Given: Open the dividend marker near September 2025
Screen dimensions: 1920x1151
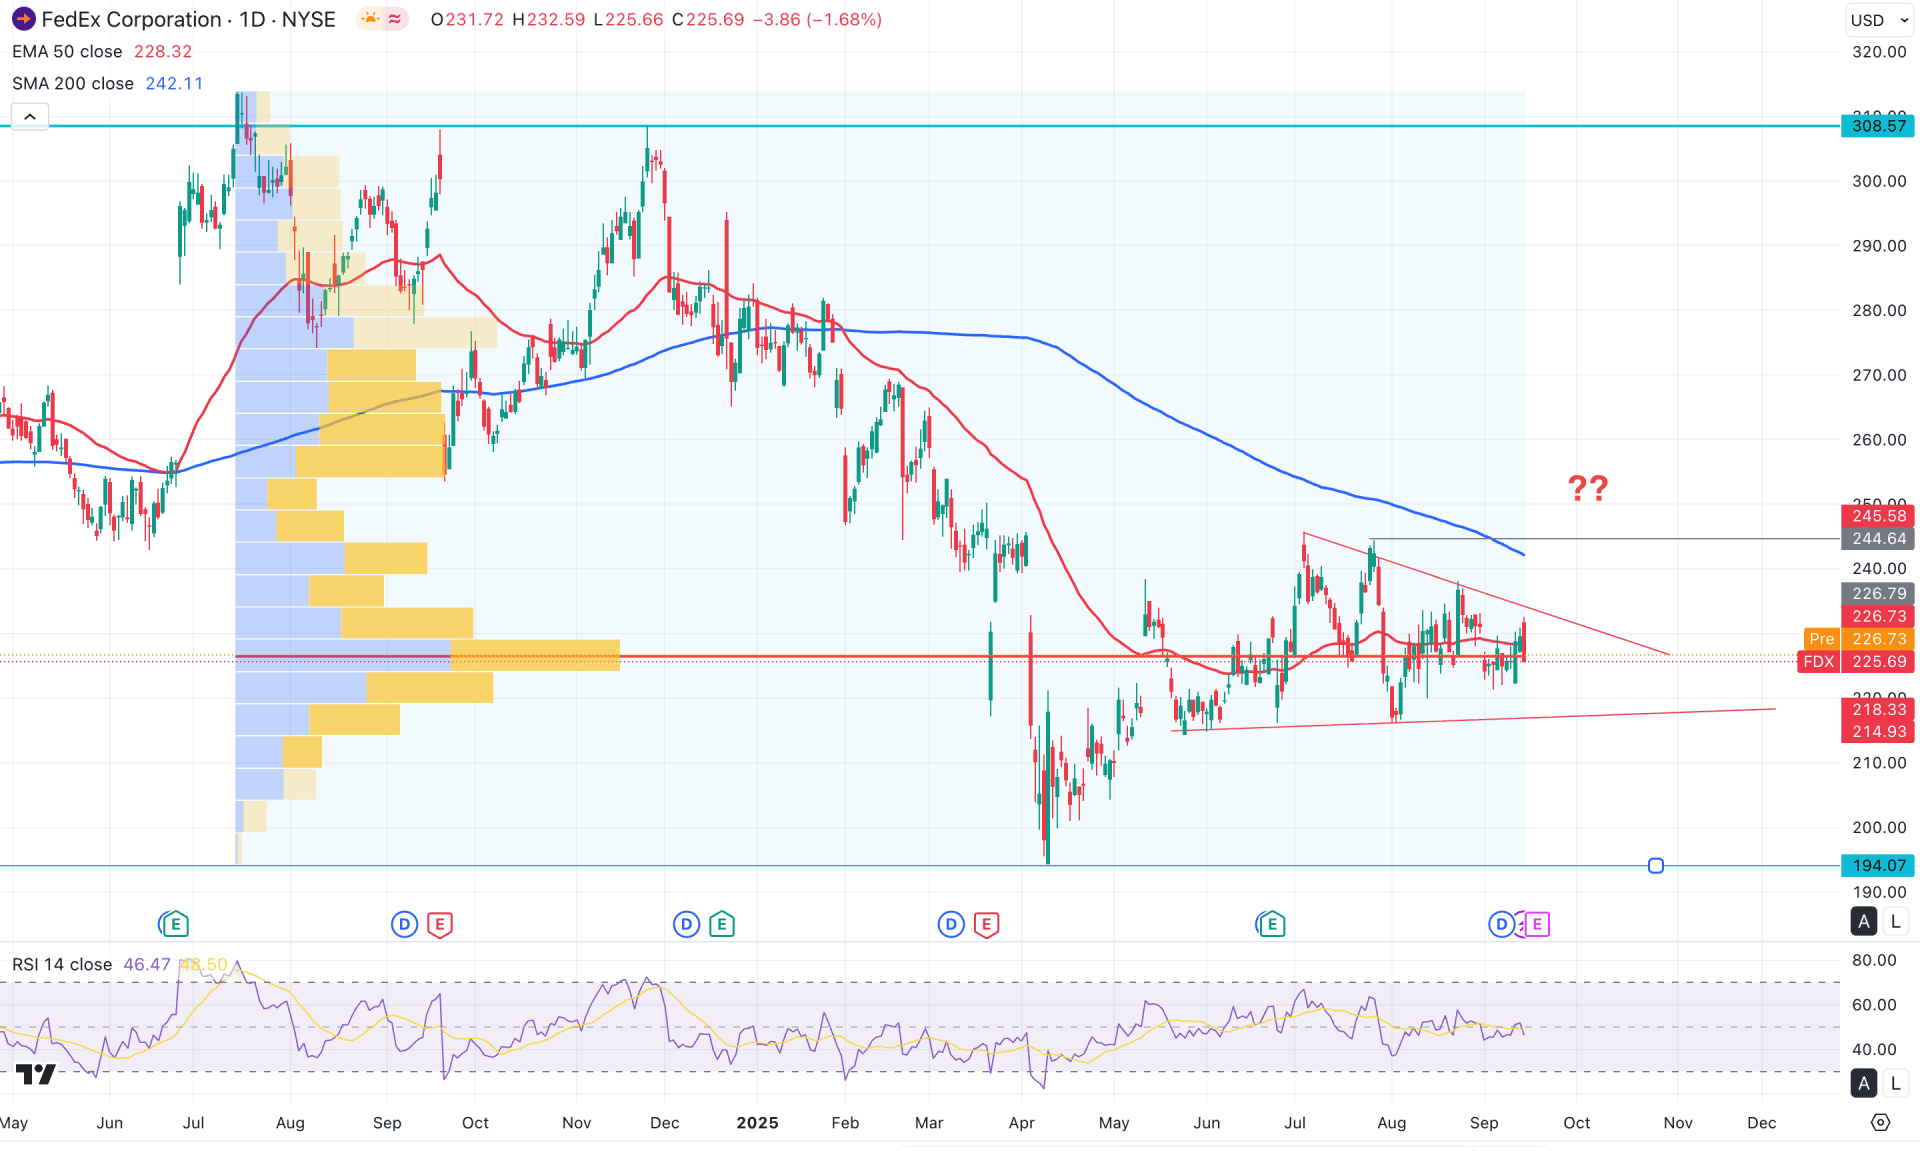Looking at the screenshot, I should 1501,924.
